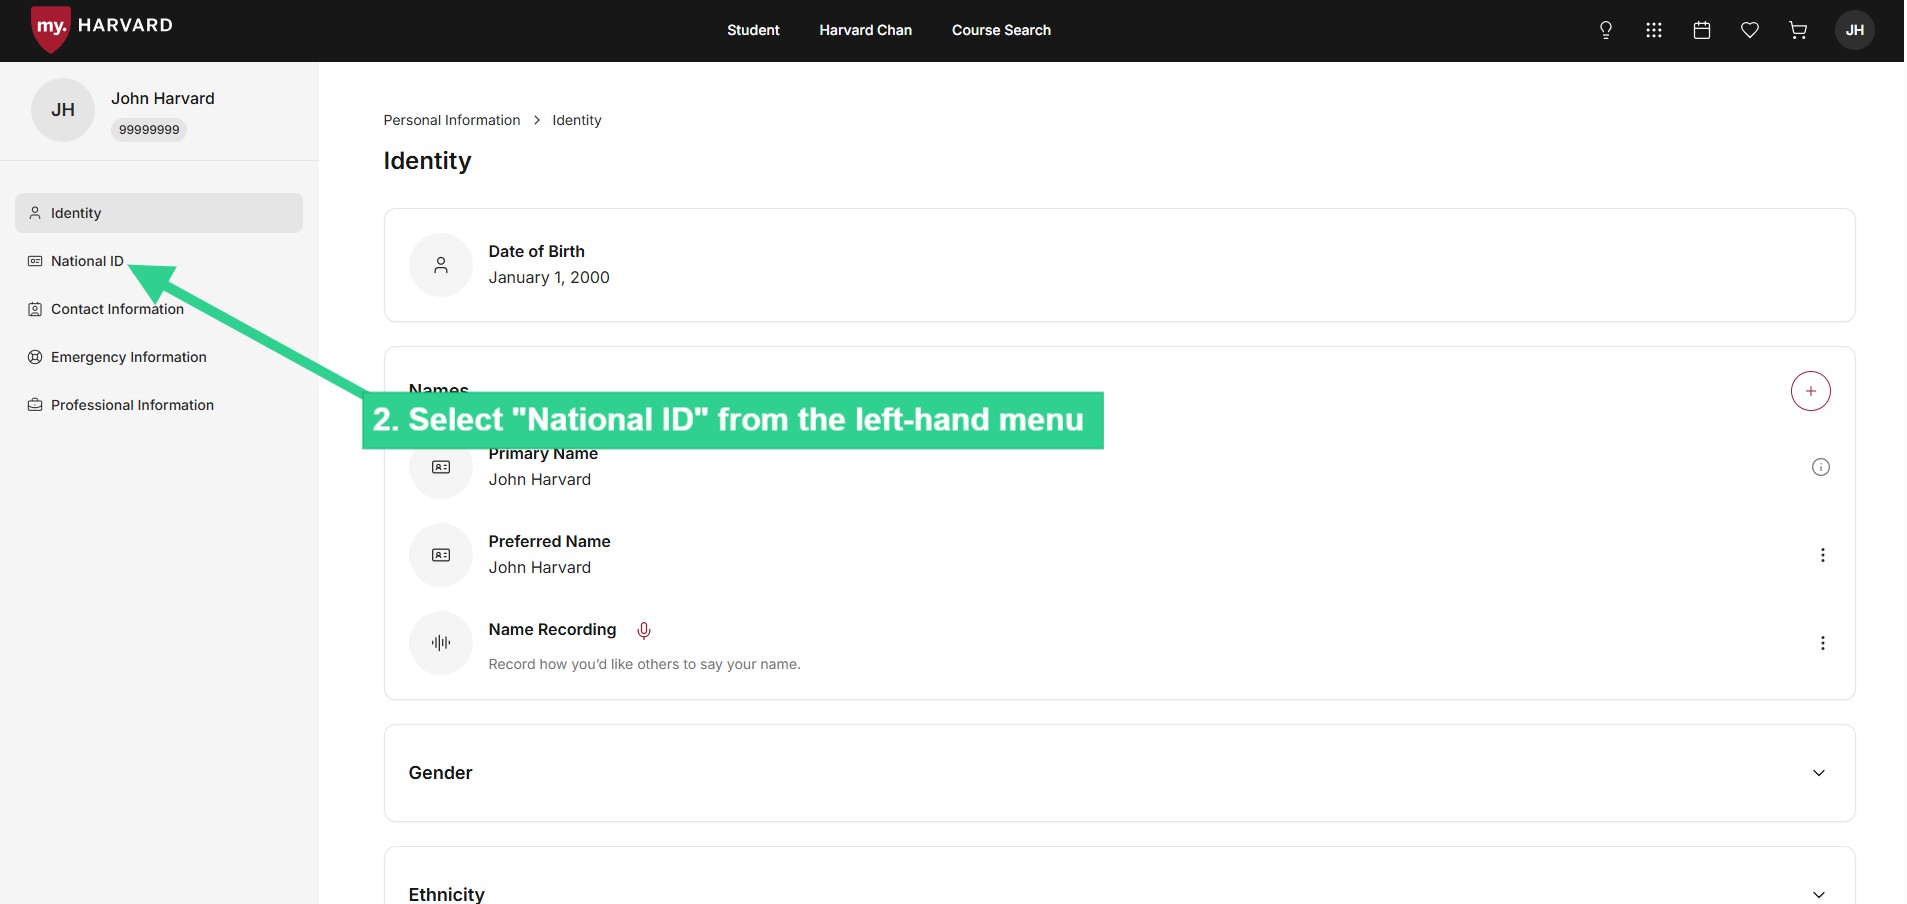
Task: Click the 'Record how you'd like' hint text
Action: click(644, 664)
